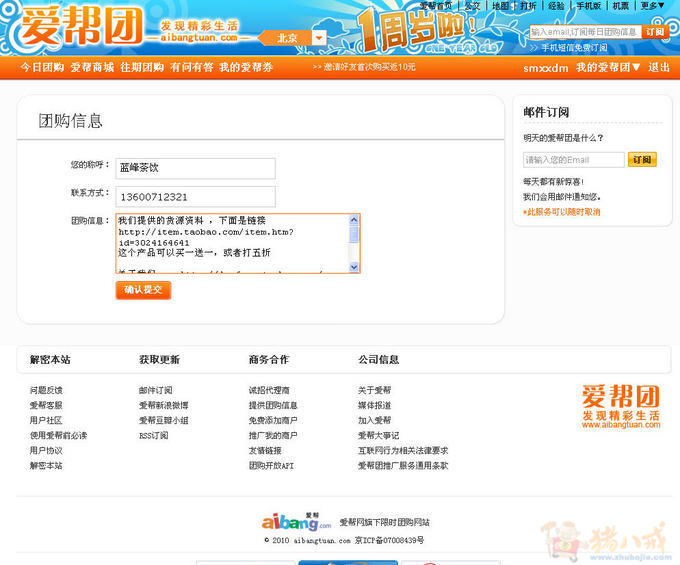Click the textarea scroll up arrow
The height and width of the screenshot is (565, 680).
coord(354,220)
